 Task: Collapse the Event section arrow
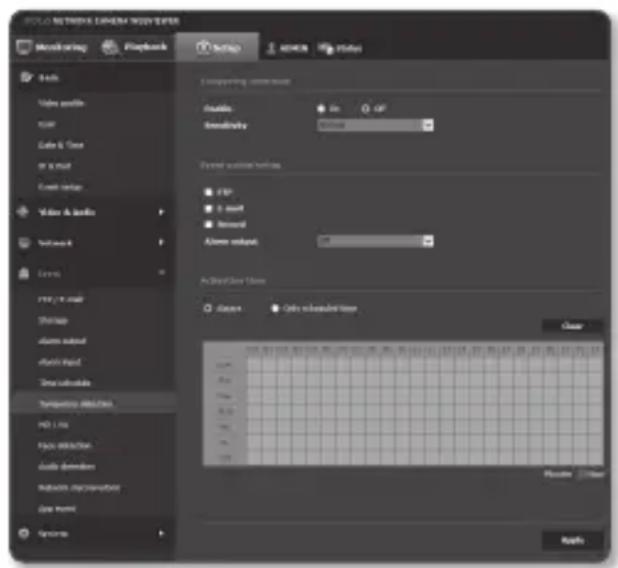162,273
